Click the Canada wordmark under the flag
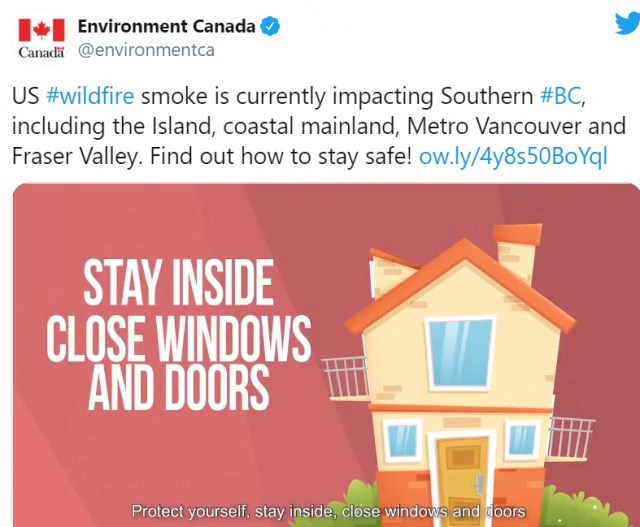 click(41, 53)
